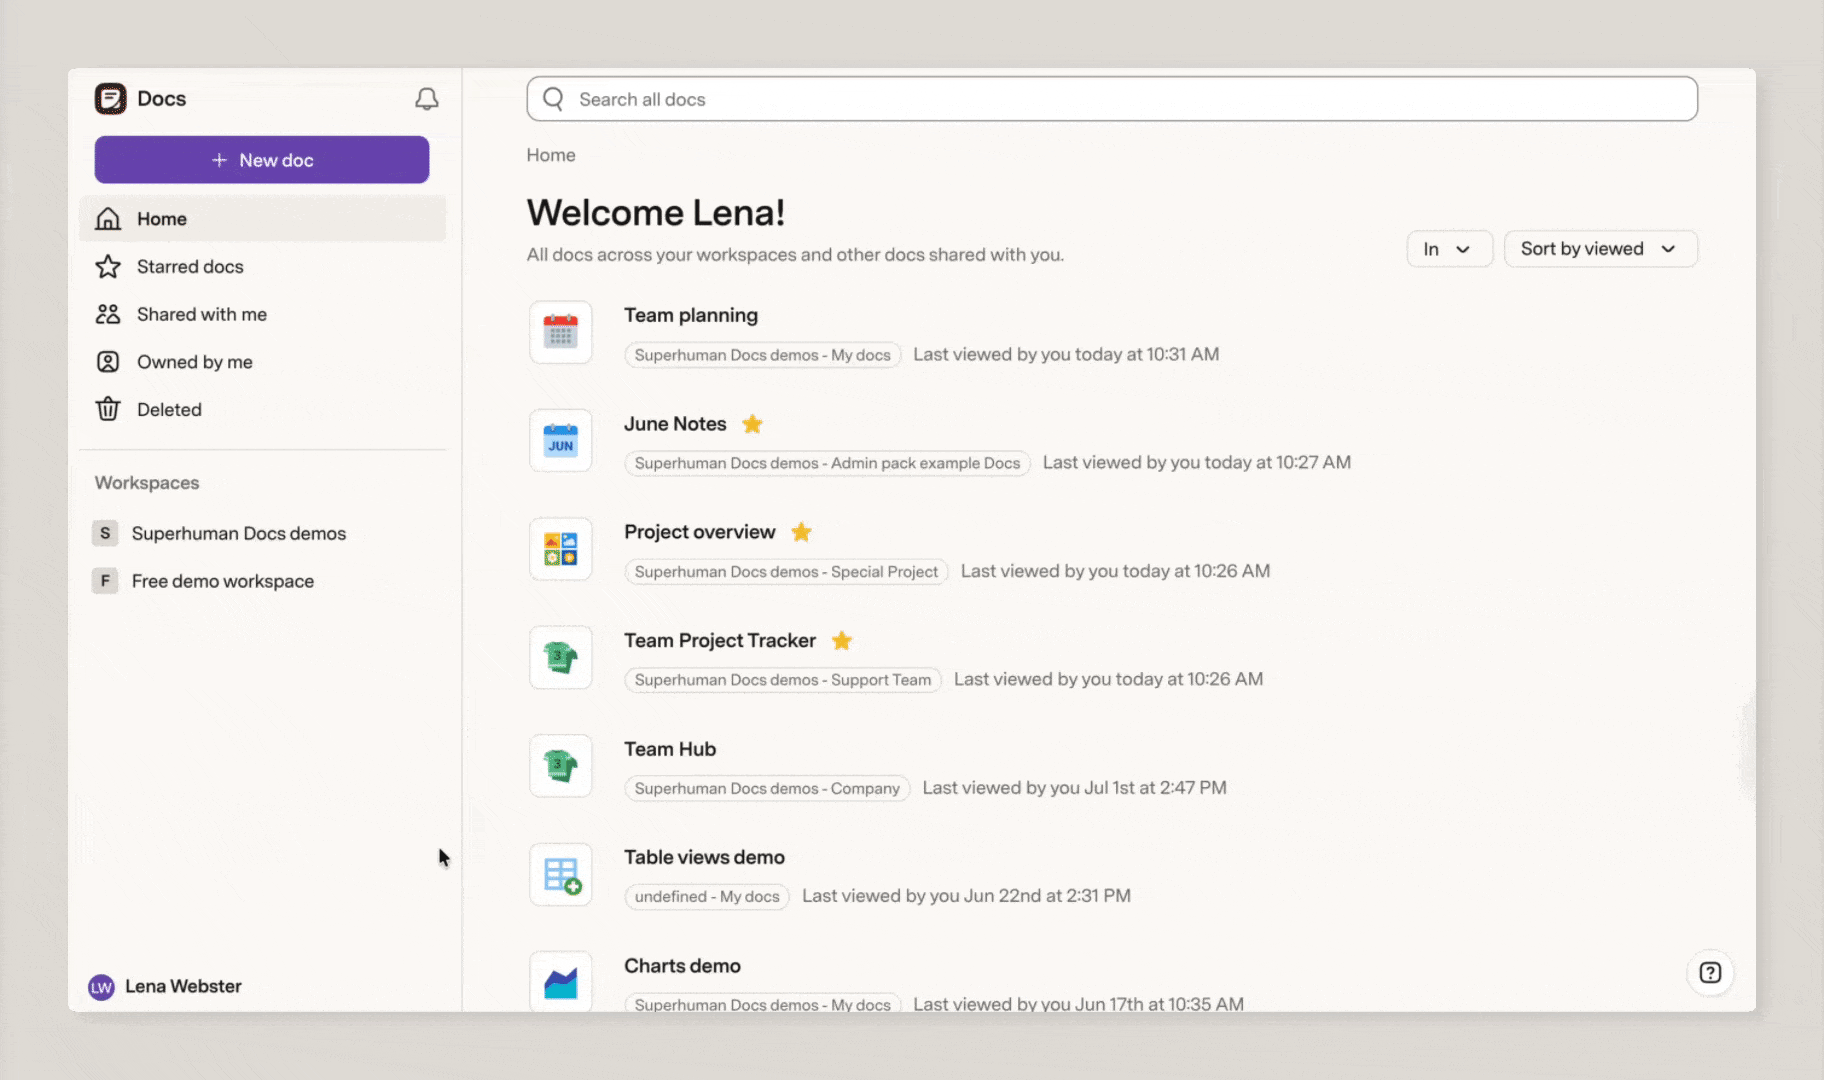This screenshot has width=1824, height=1080.
Task: Click the Docs logo icon
Action: point(111,99)
